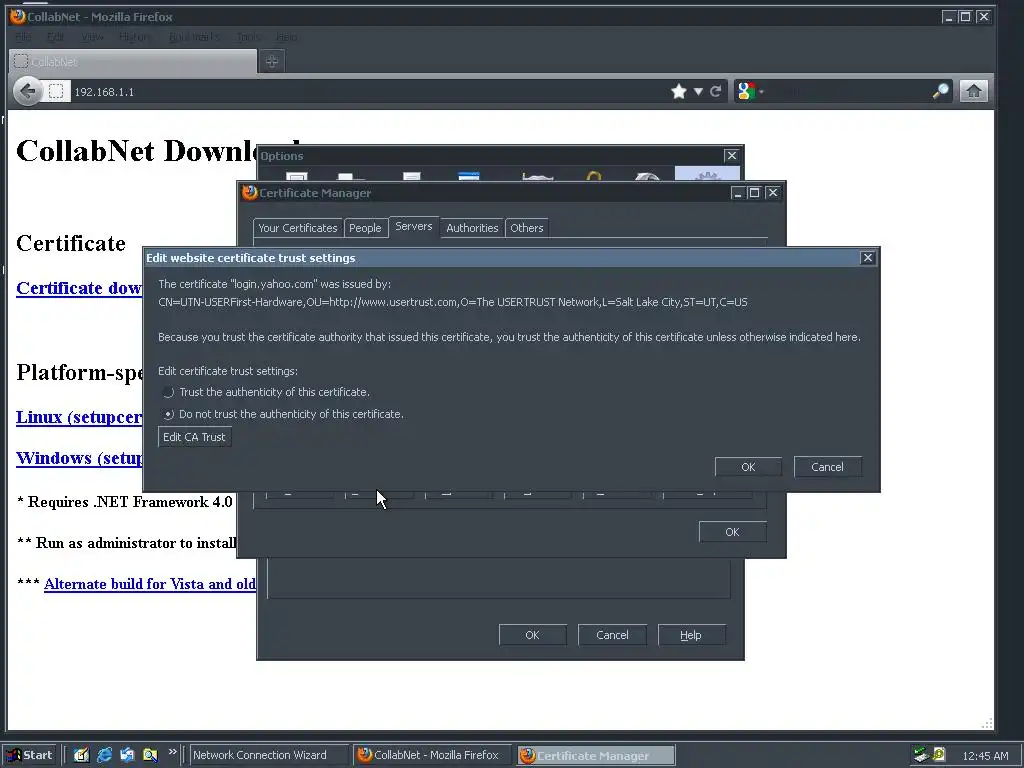Switch to the Others tab
This screenshot has height=768, width=1024.
coord(527,228)
